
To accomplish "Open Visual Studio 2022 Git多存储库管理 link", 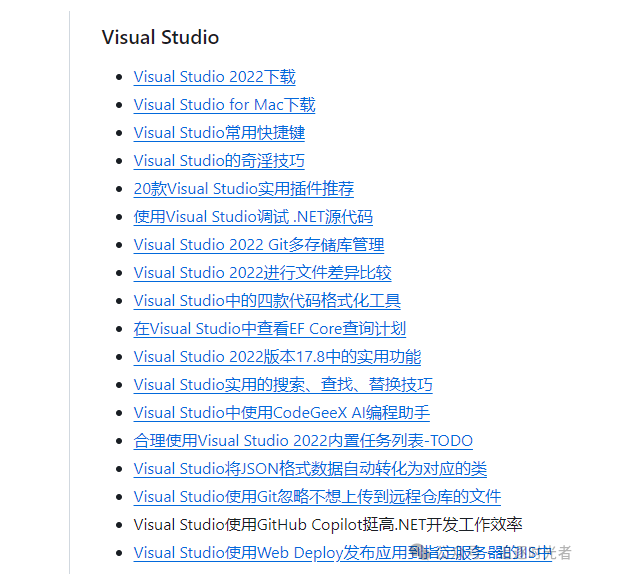I will tap(259, 245).
